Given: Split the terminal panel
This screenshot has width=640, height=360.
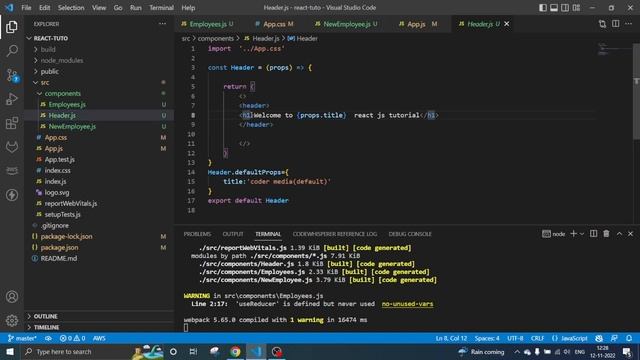Looking at the screenshot, I should [x=593, y=233].
